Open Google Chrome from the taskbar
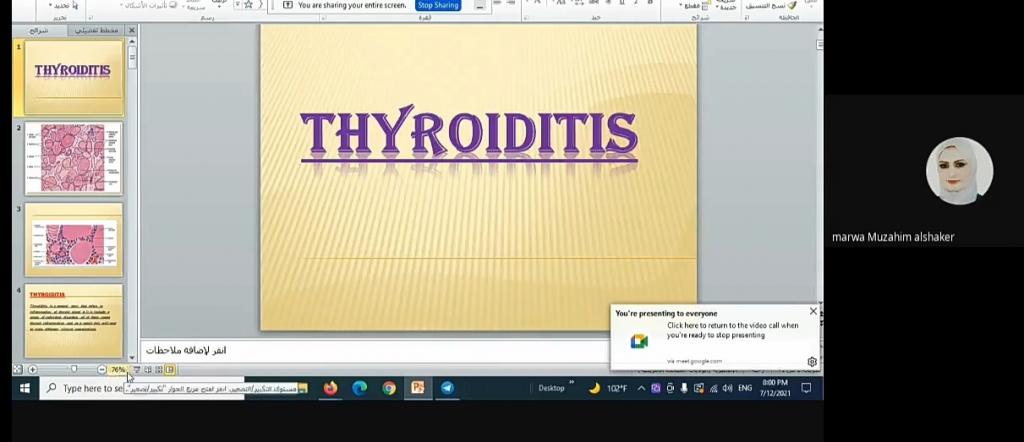 (389, 388)
